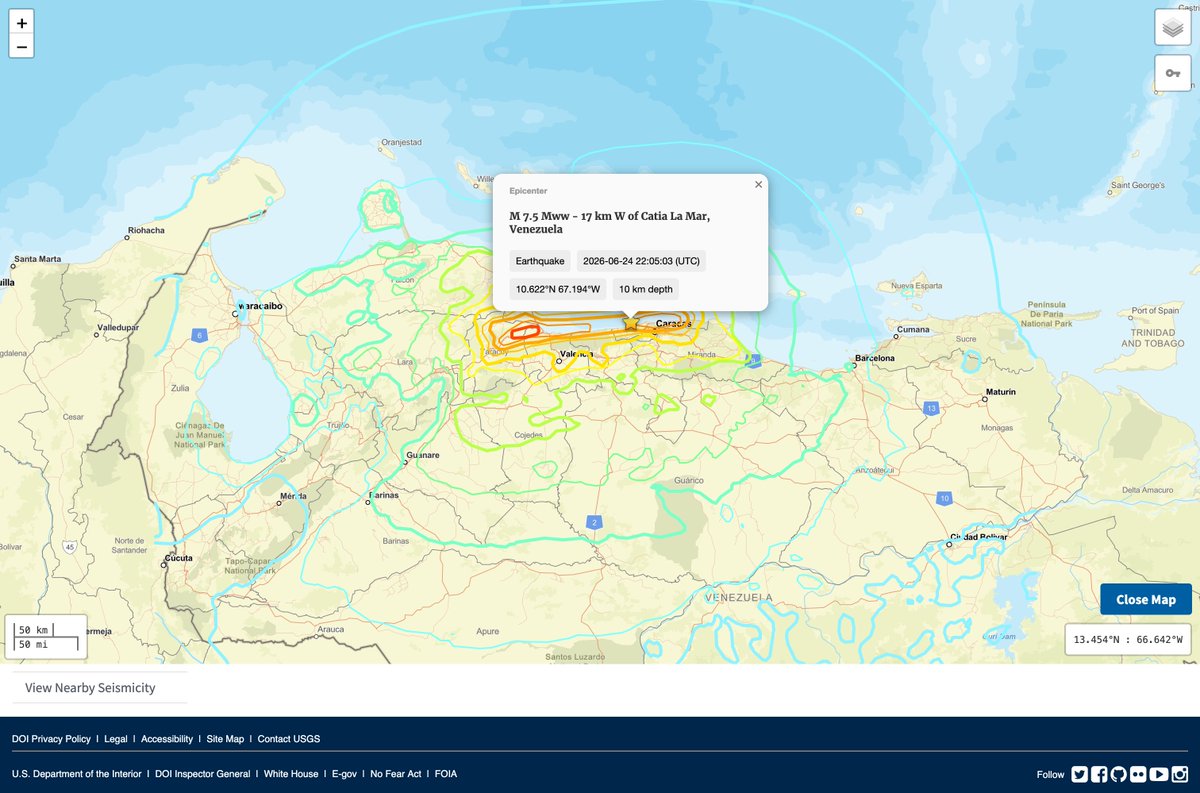This screenshot has width=1200, height=793.
Task: Click the Close Map button
Action: coord(1146,599)
